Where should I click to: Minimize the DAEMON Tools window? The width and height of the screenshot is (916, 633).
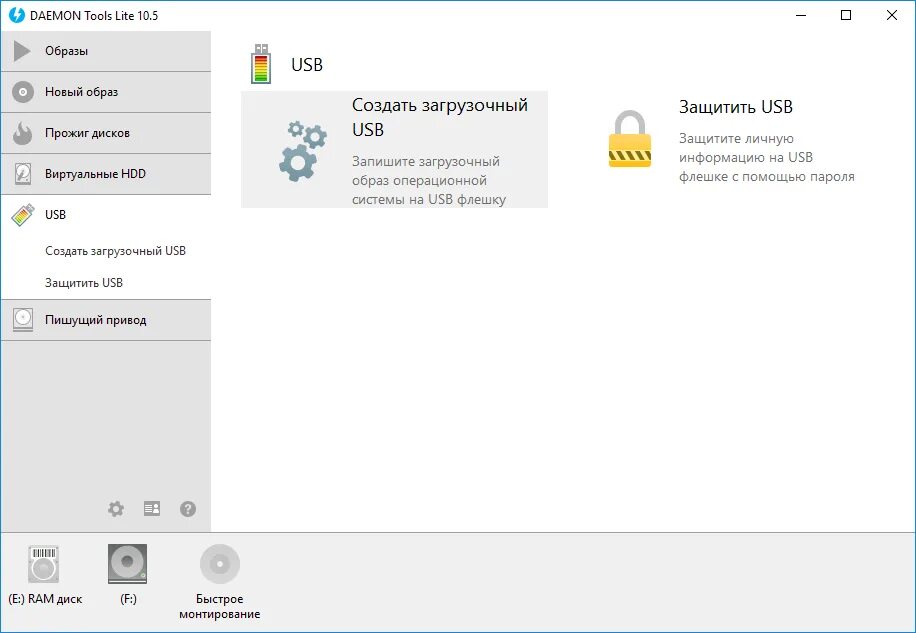pos(801,15)
